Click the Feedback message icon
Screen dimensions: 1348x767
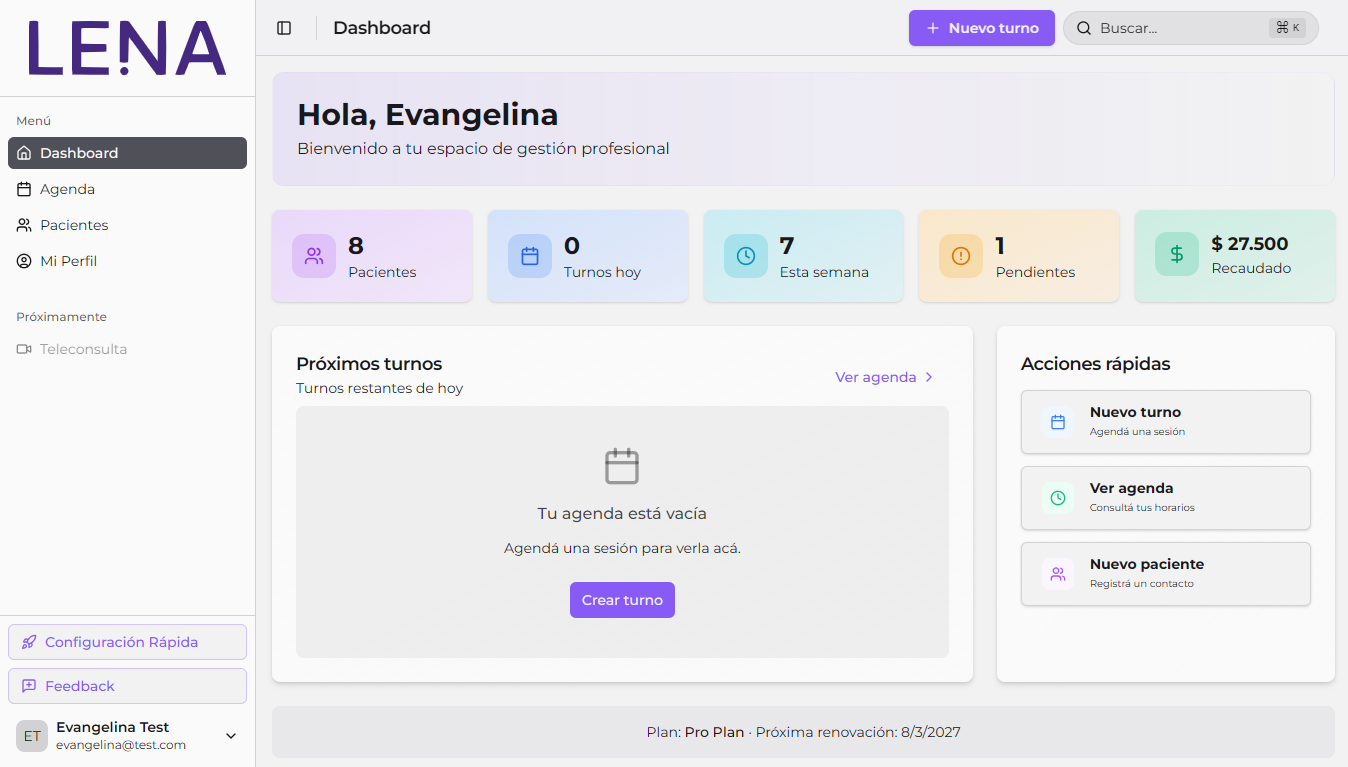pyautogui.click(x=29, y=686)
